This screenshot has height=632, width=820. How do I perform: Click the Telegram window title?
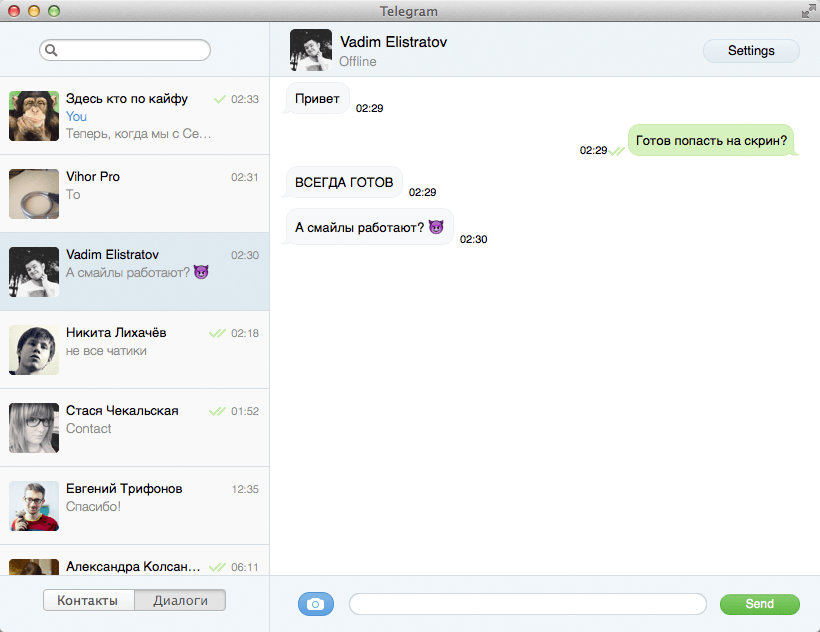pos(408,11)
